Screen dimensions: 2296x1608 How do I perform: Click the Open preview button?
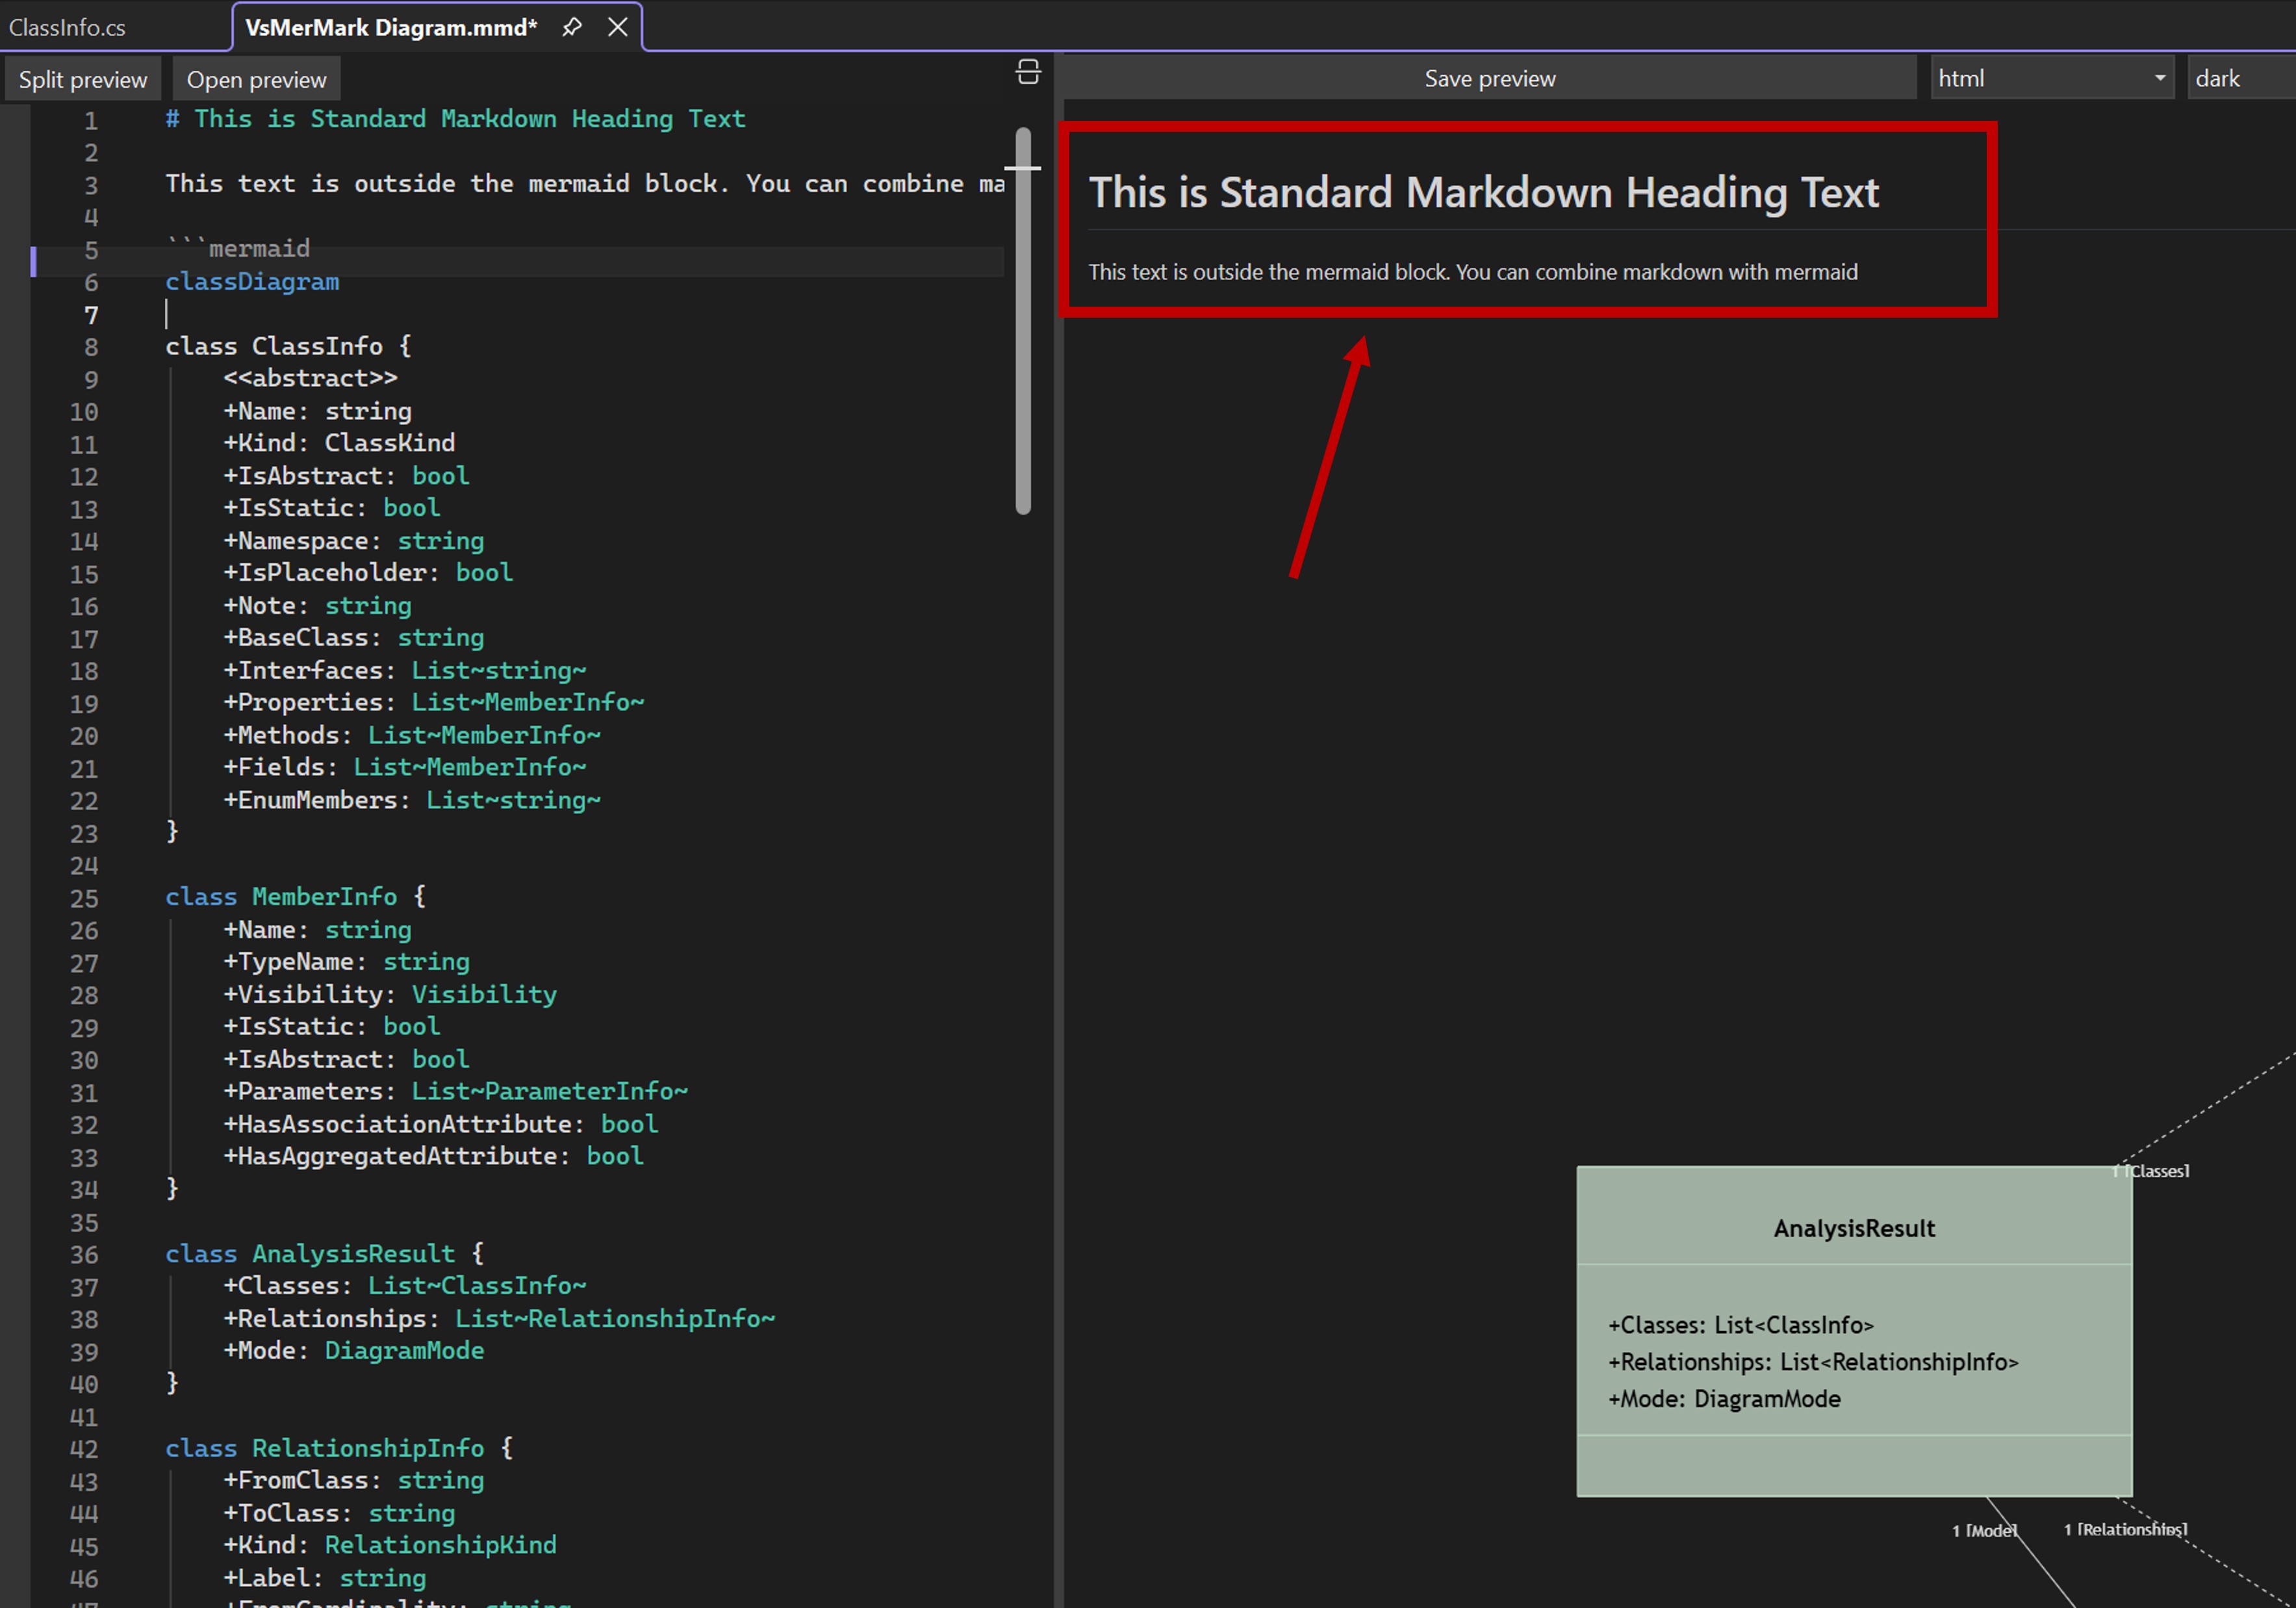pos(255,78)
